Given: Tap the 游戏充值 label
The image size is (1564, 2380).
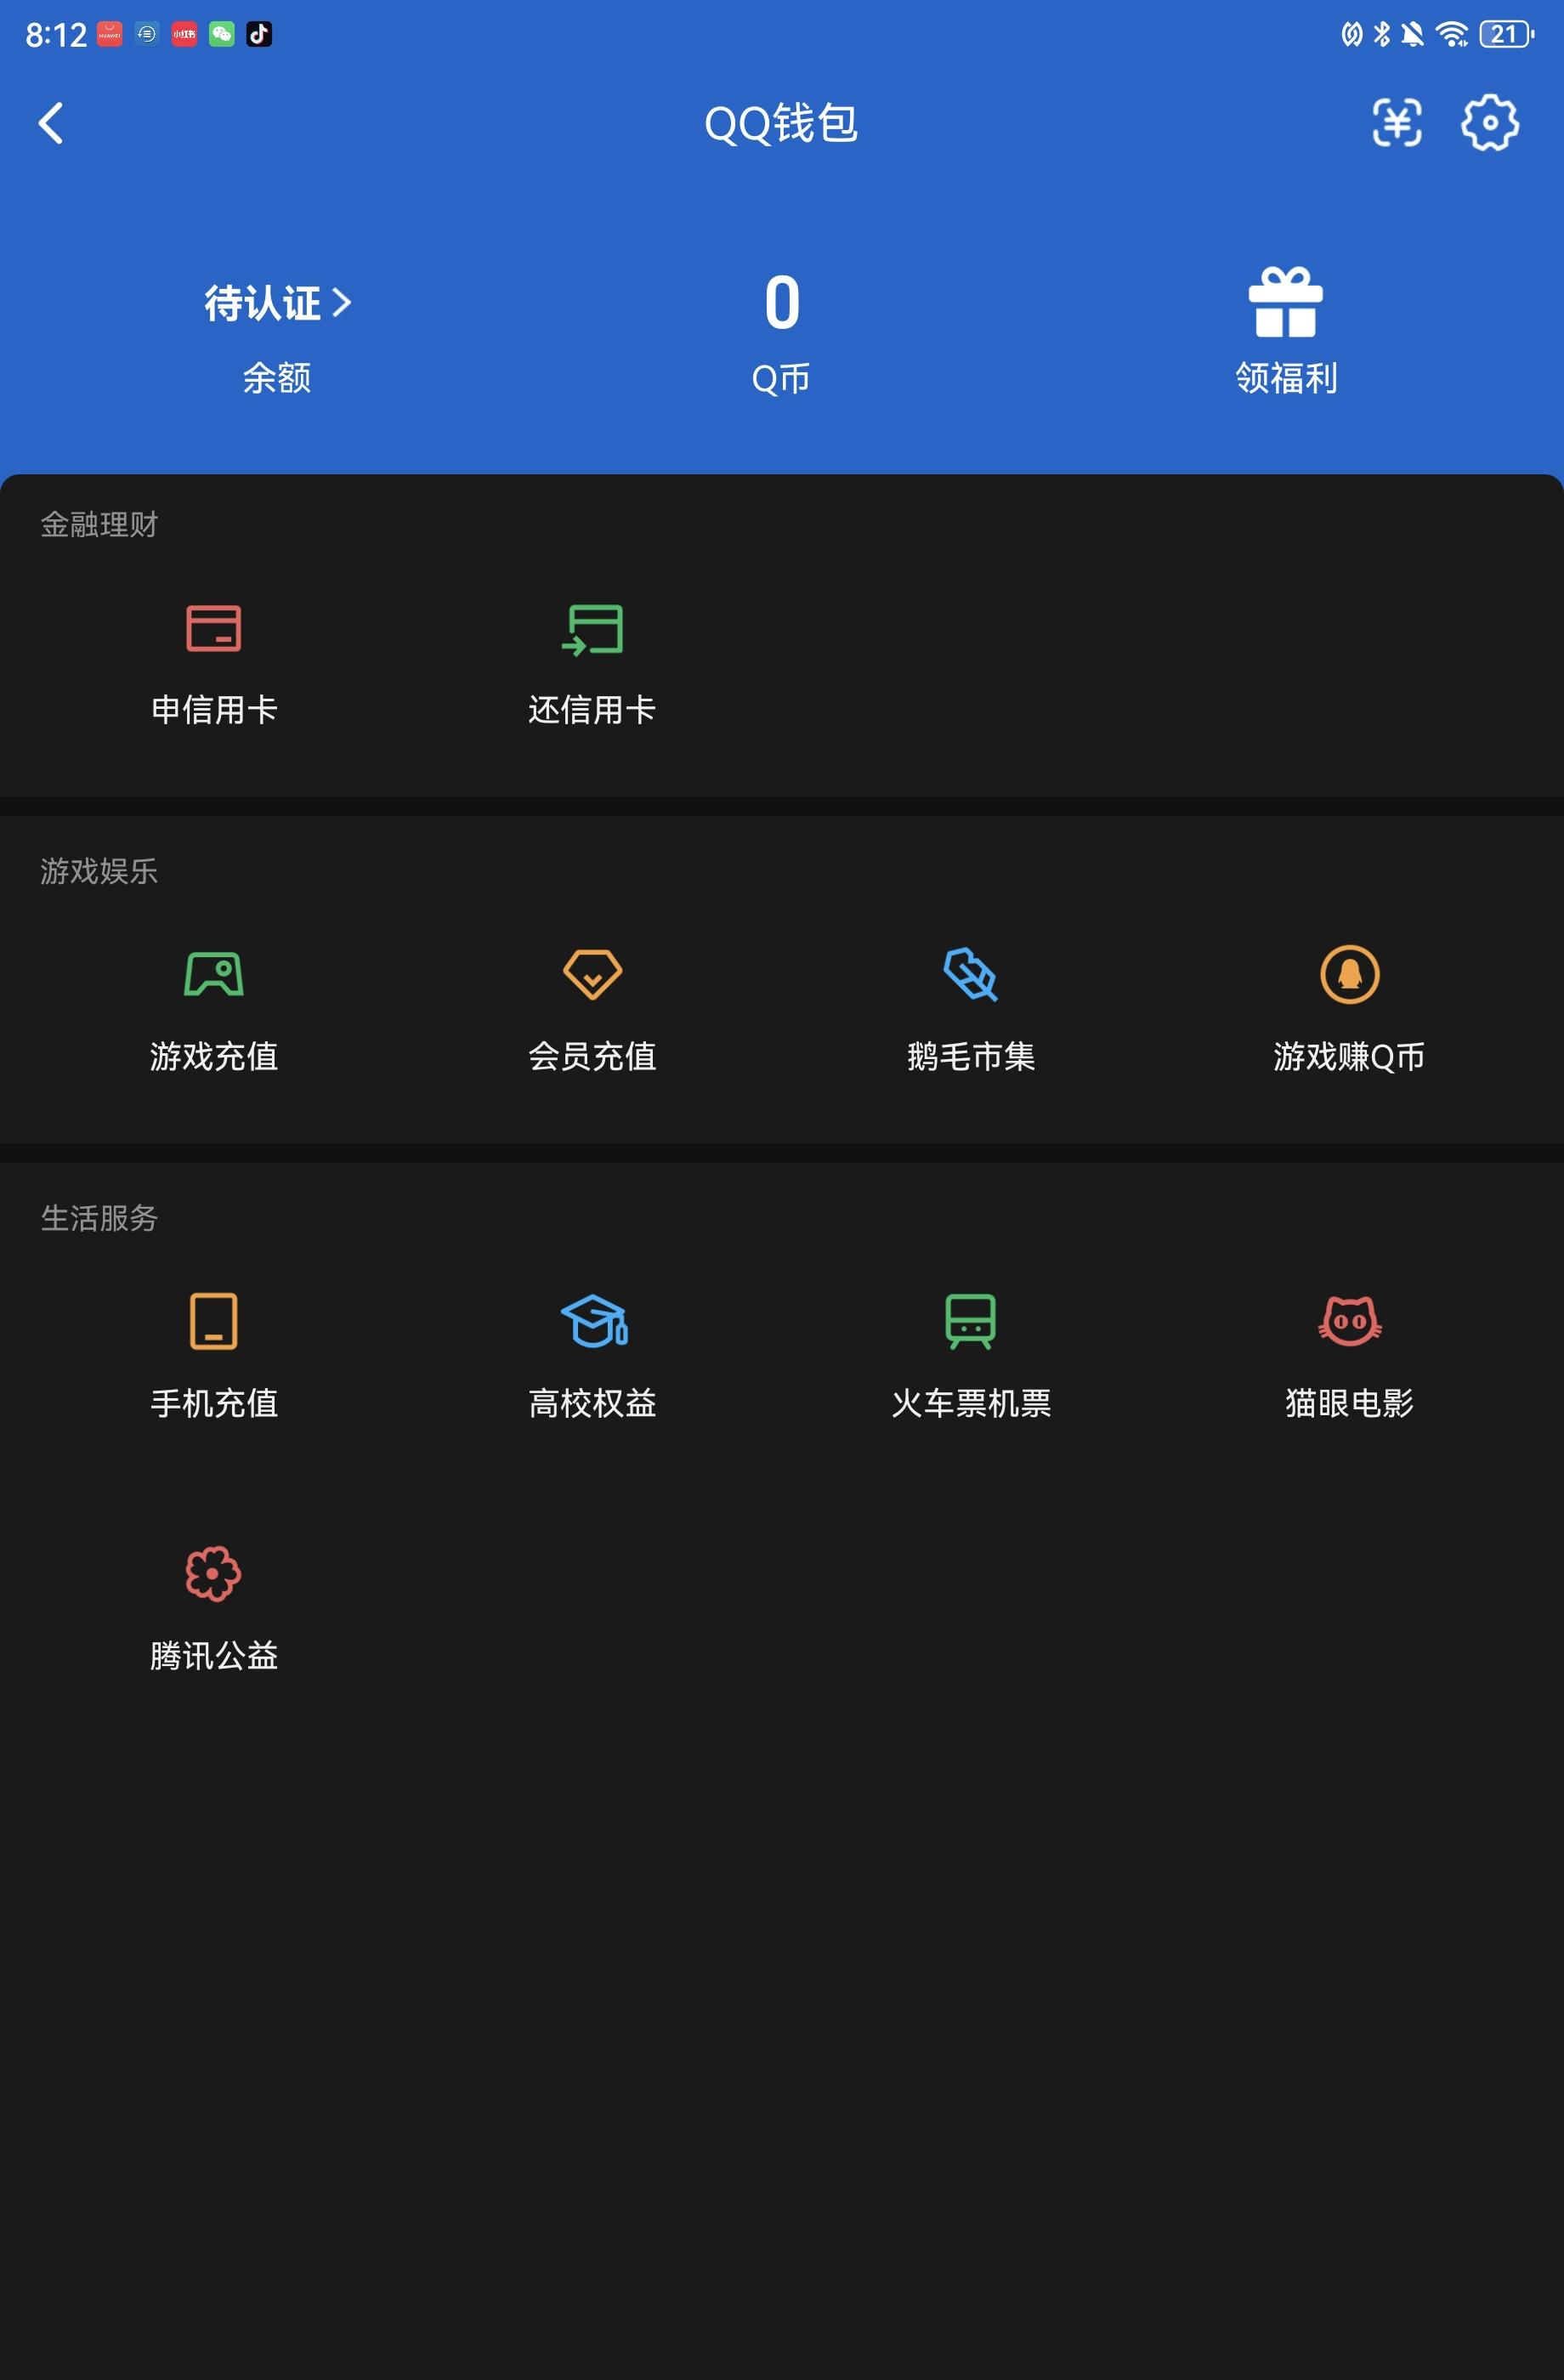Looking at the screenshot, I should [x=214, y=1056].
